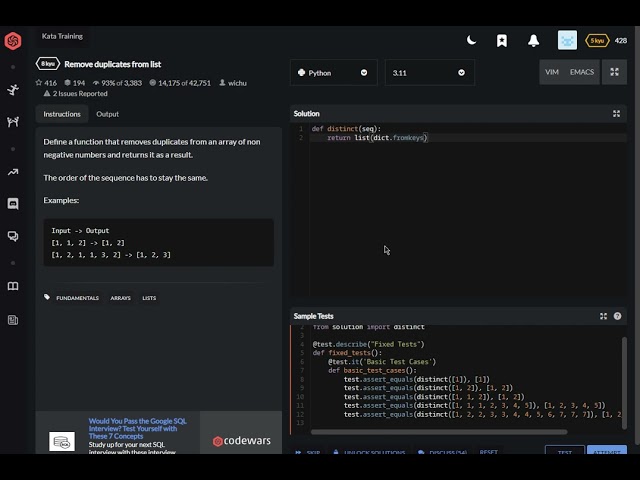Open the Discord chat sidebar icon
The width and height of the screenshot is (640, 480).
13,204
